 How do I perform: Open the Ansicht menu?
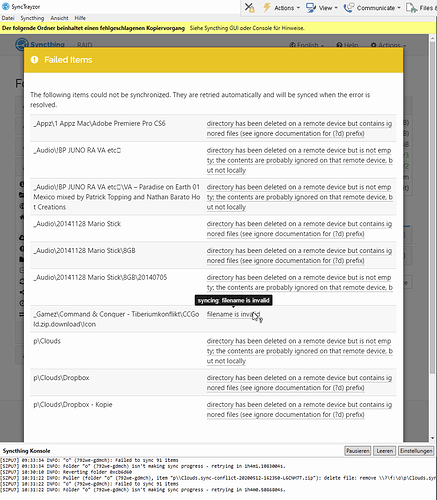59,18
